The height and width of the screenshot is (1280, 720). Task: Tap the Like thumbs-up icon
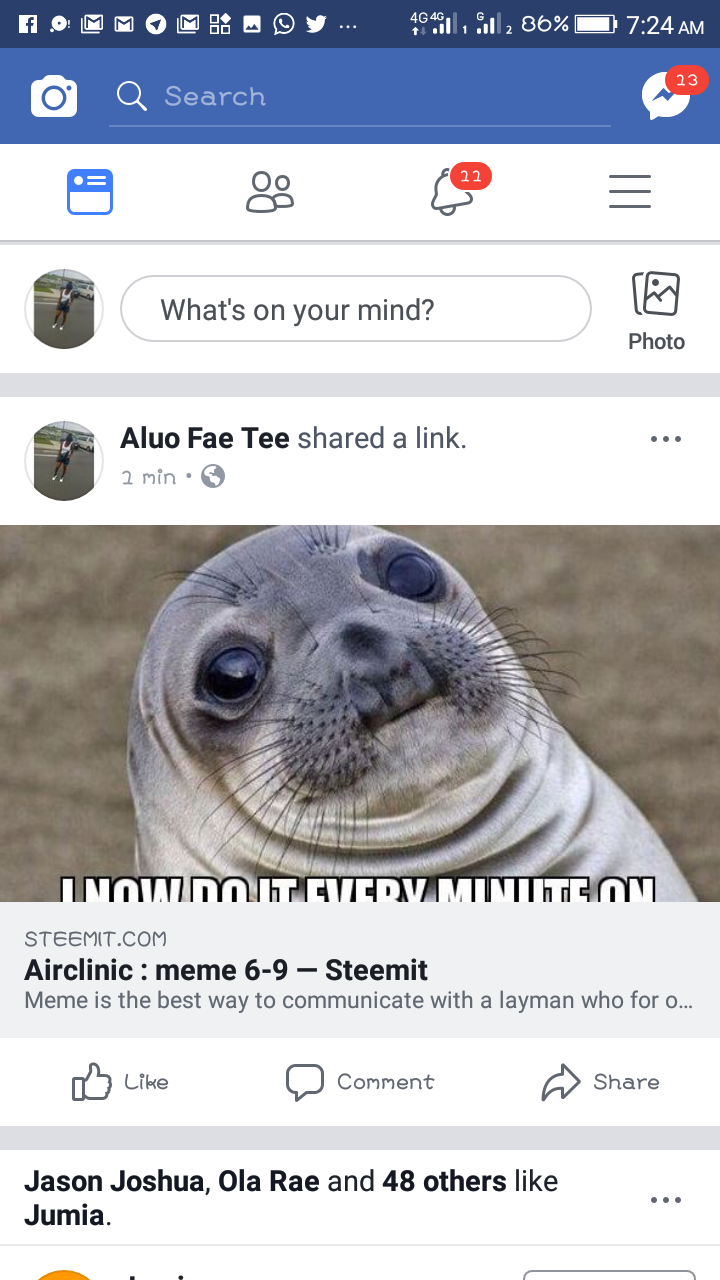[x=92, y=1082]
